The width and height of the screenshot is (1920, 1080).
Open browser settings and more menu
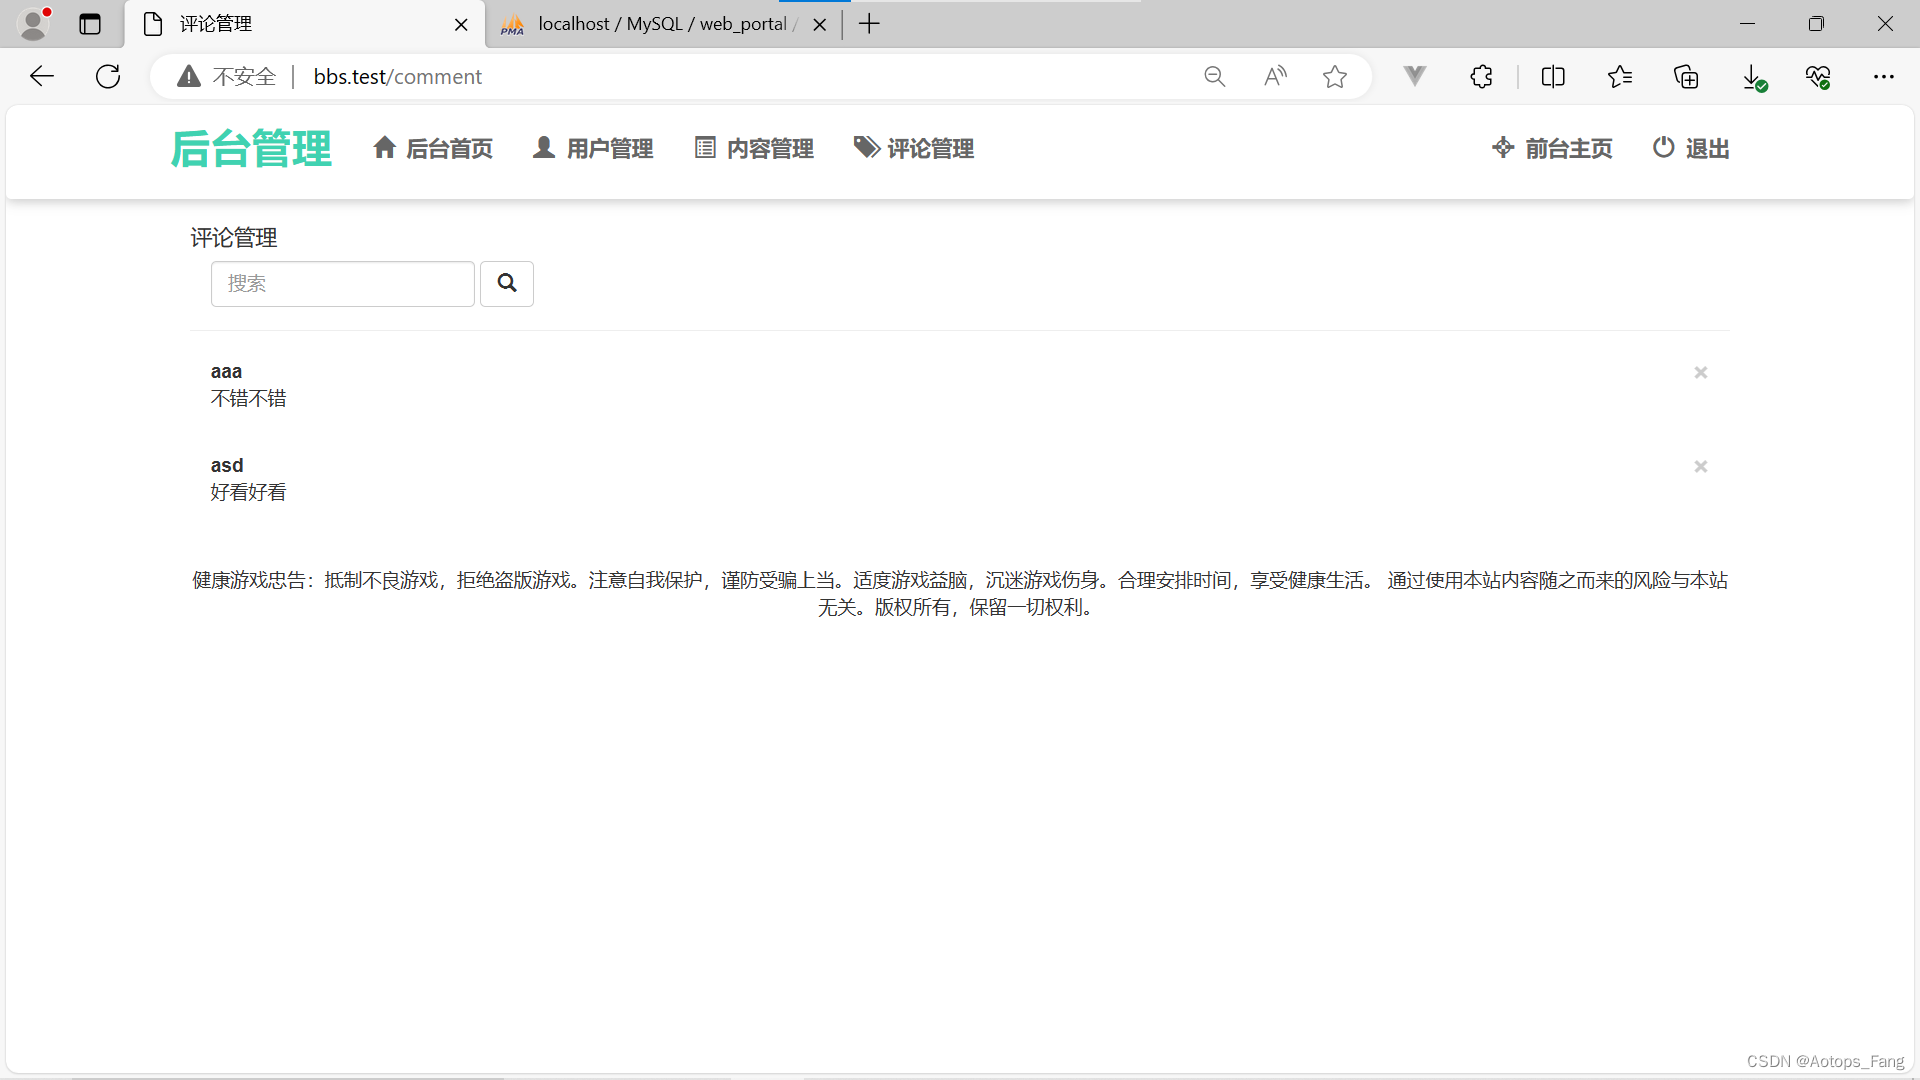(1884, 77)
